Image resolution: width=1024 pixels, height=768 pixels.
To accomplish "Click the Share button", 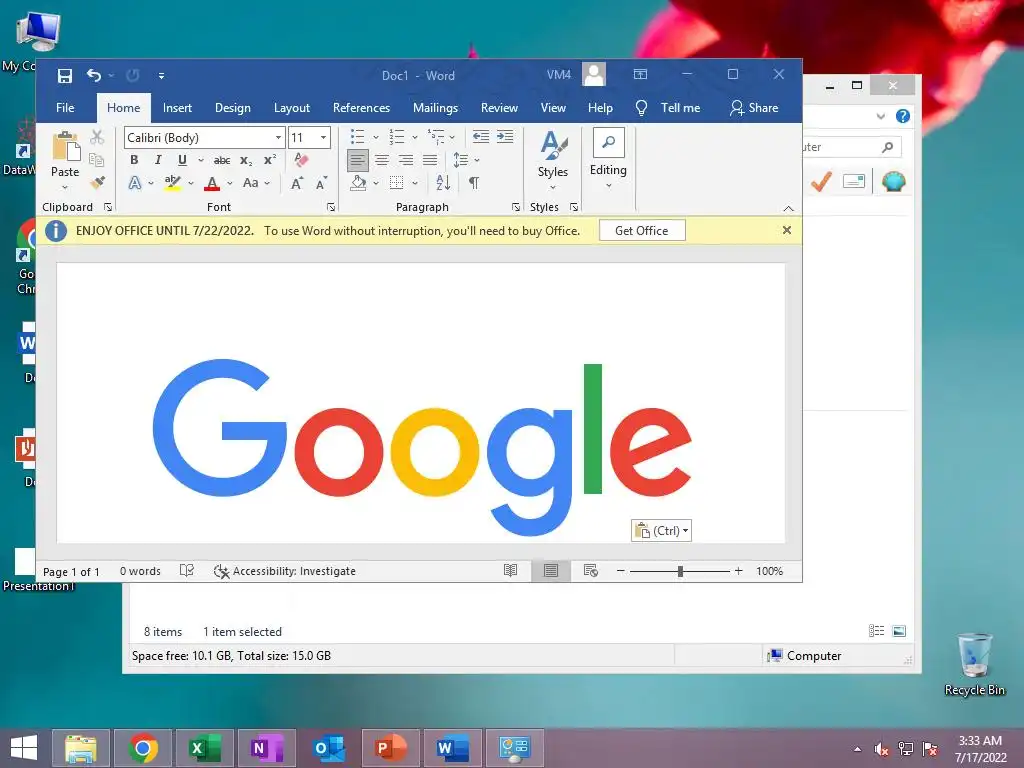I will pos(754,108).
